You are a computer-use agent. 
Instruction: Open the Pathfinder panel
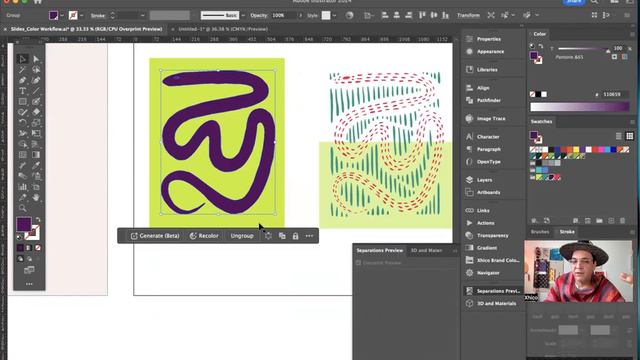click(489, 100)
